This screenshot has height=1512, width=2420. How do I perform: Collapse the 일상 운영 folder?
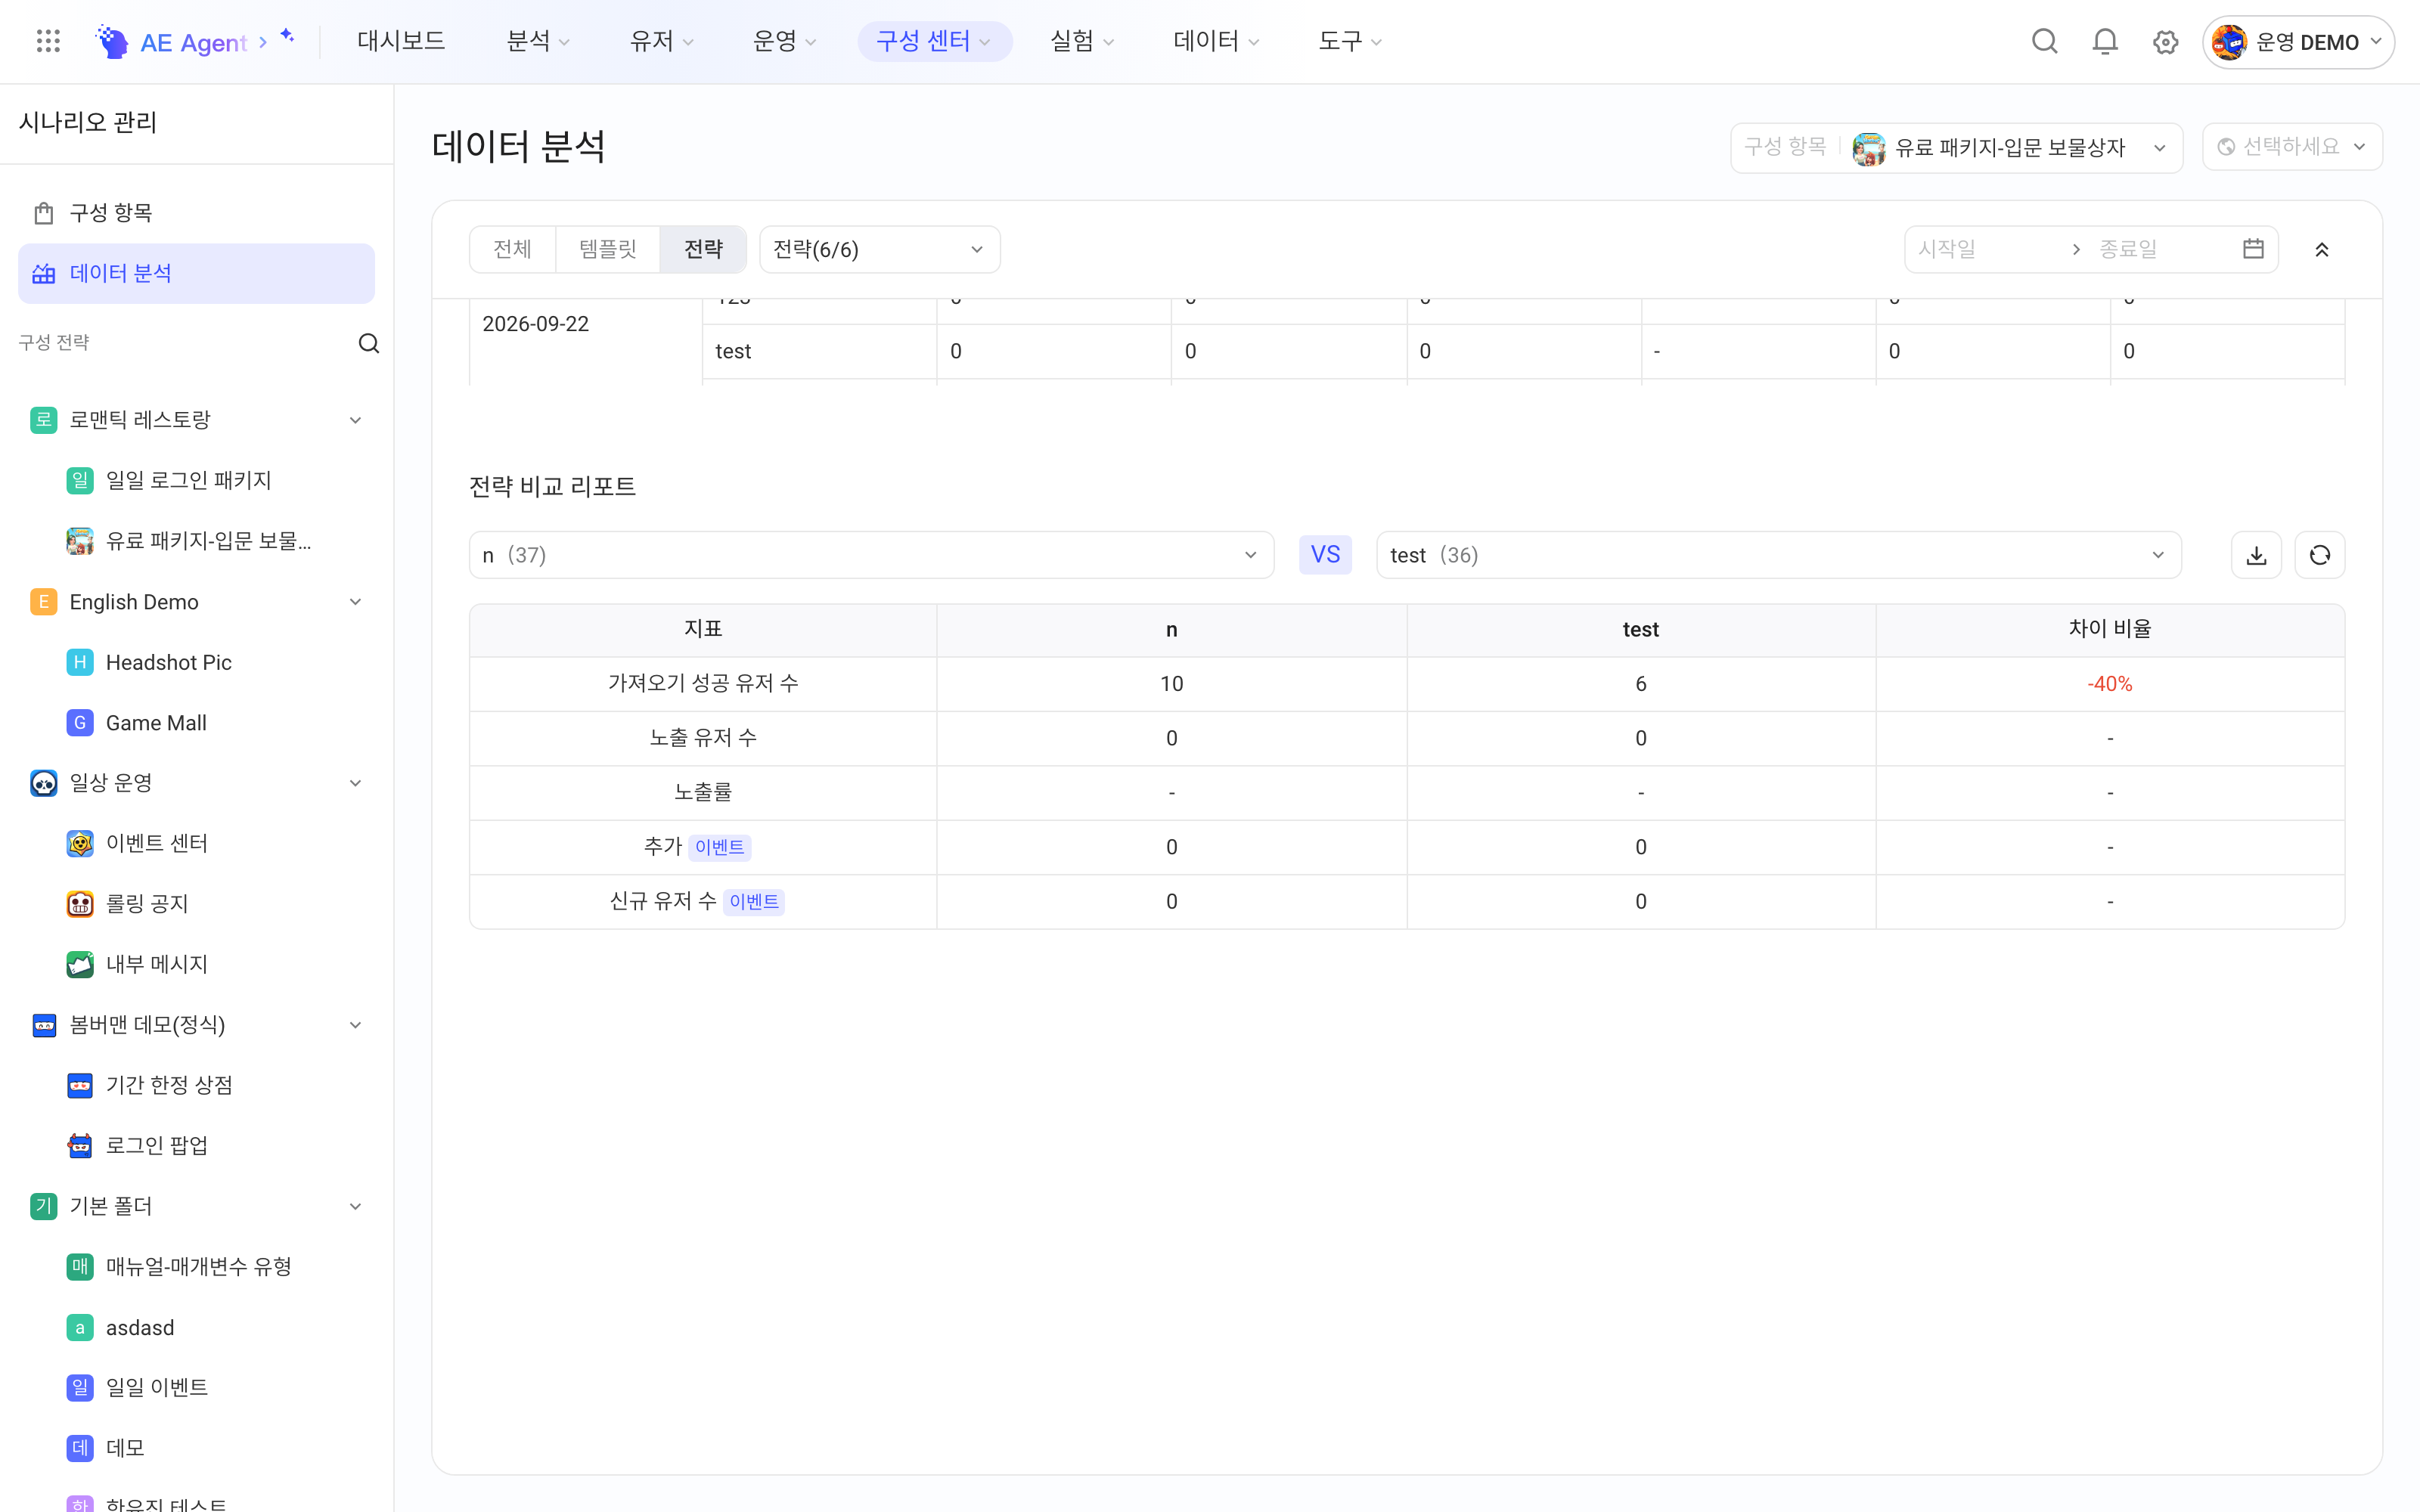355,783
